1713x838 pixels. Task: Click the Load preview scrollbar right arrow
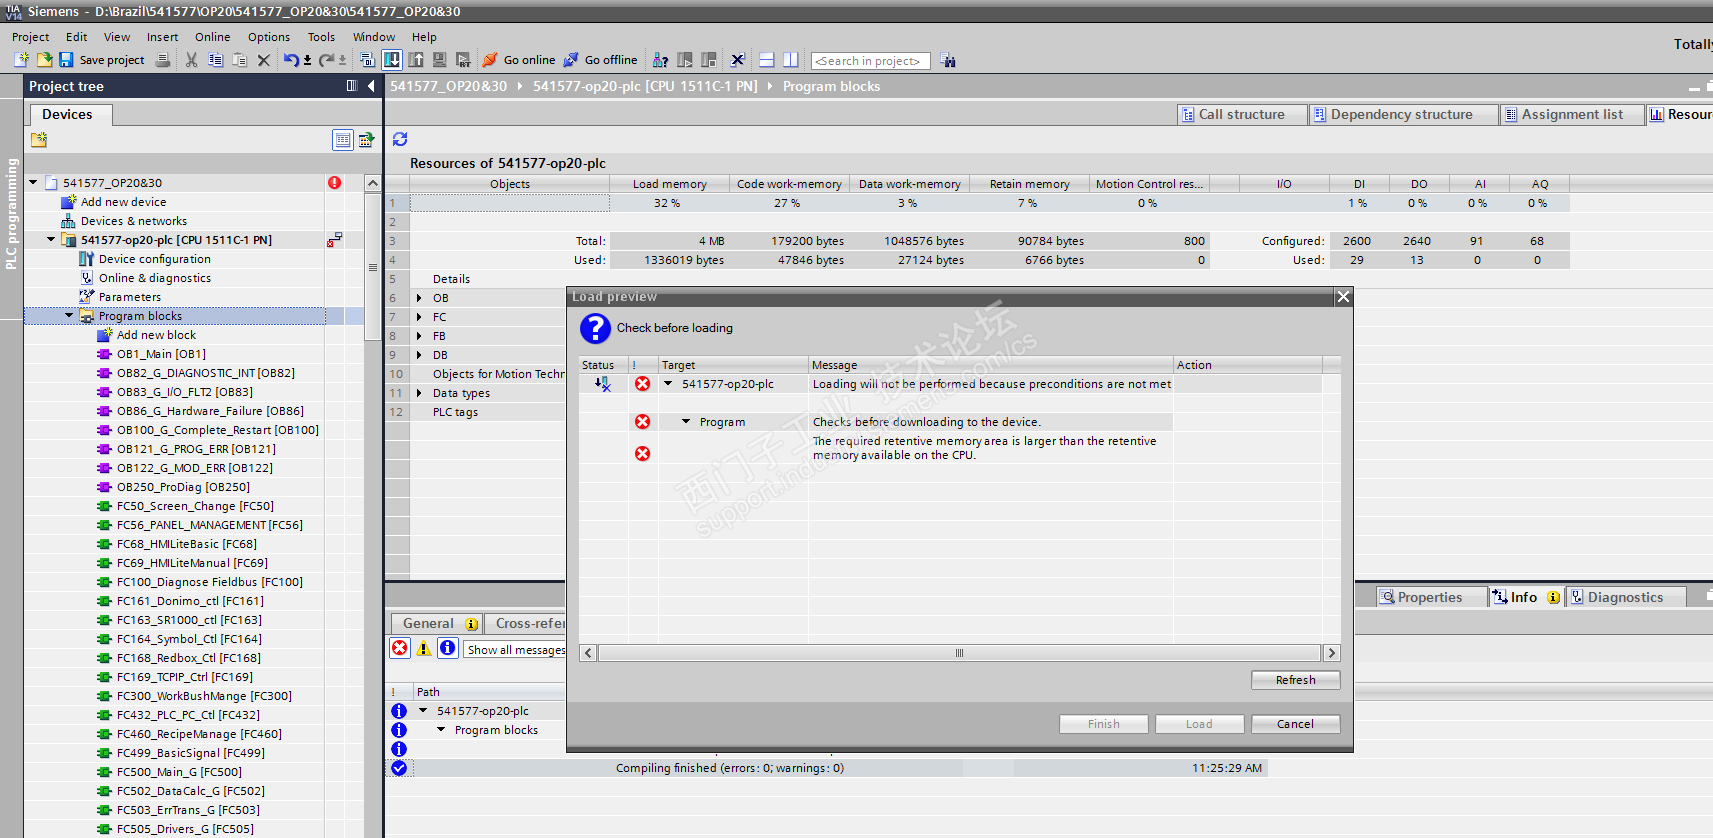tap(1331, 653)
